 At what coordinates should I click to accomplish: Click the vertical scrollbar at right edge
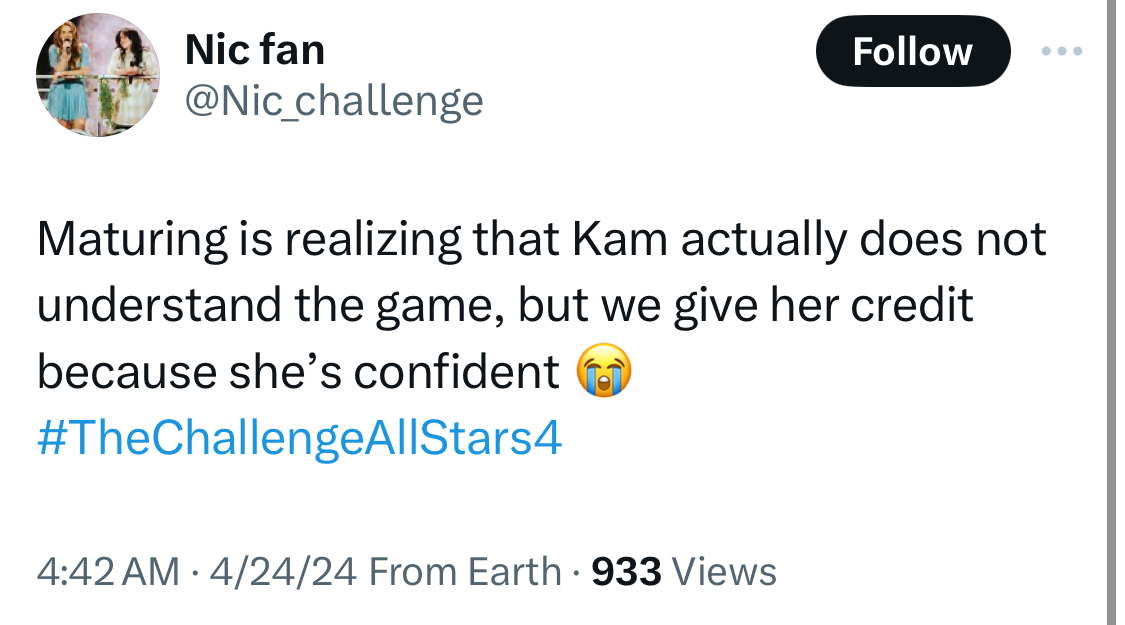[1111, 312]
